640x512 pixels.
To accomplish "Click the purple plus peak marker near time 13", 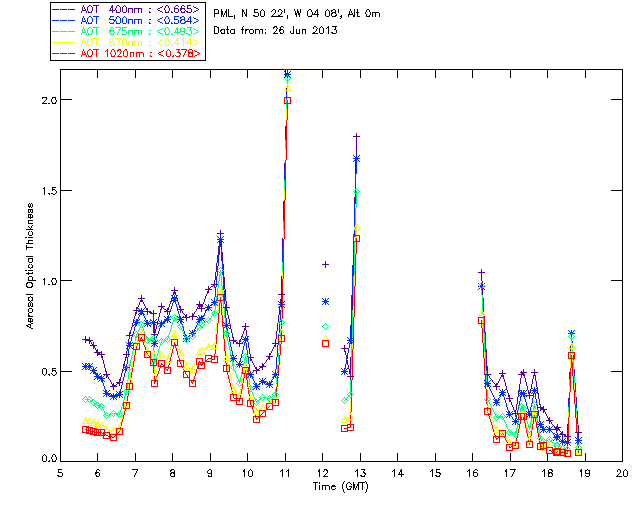I will (x=356, y=136).
